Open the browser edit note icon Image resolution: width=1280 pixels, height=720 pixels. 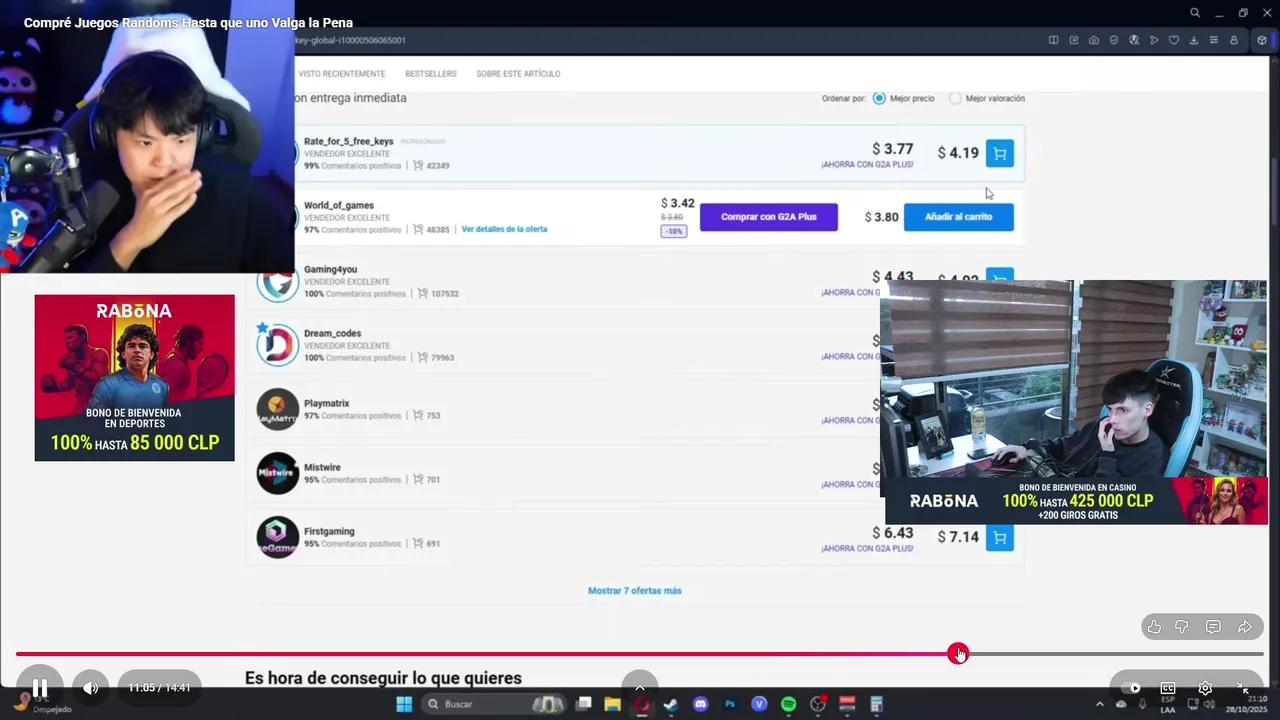[x=1073, y=40]
